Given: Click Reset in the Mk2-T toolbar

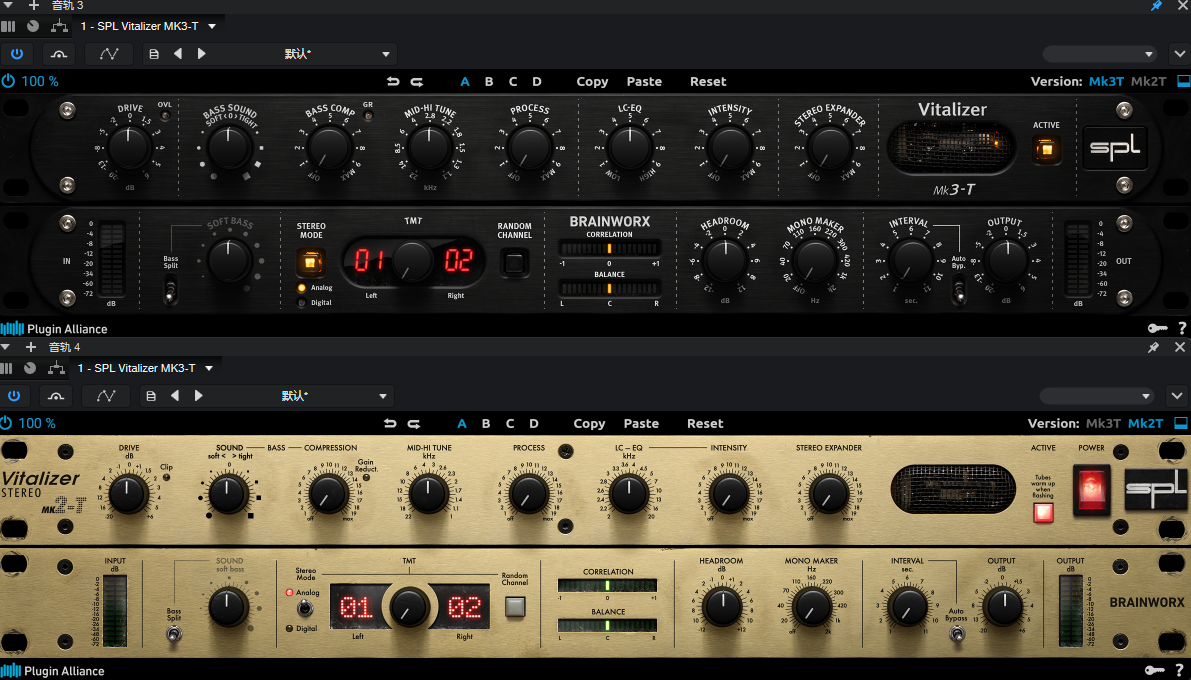Looking at the screenshot, I should pos(705,423).
